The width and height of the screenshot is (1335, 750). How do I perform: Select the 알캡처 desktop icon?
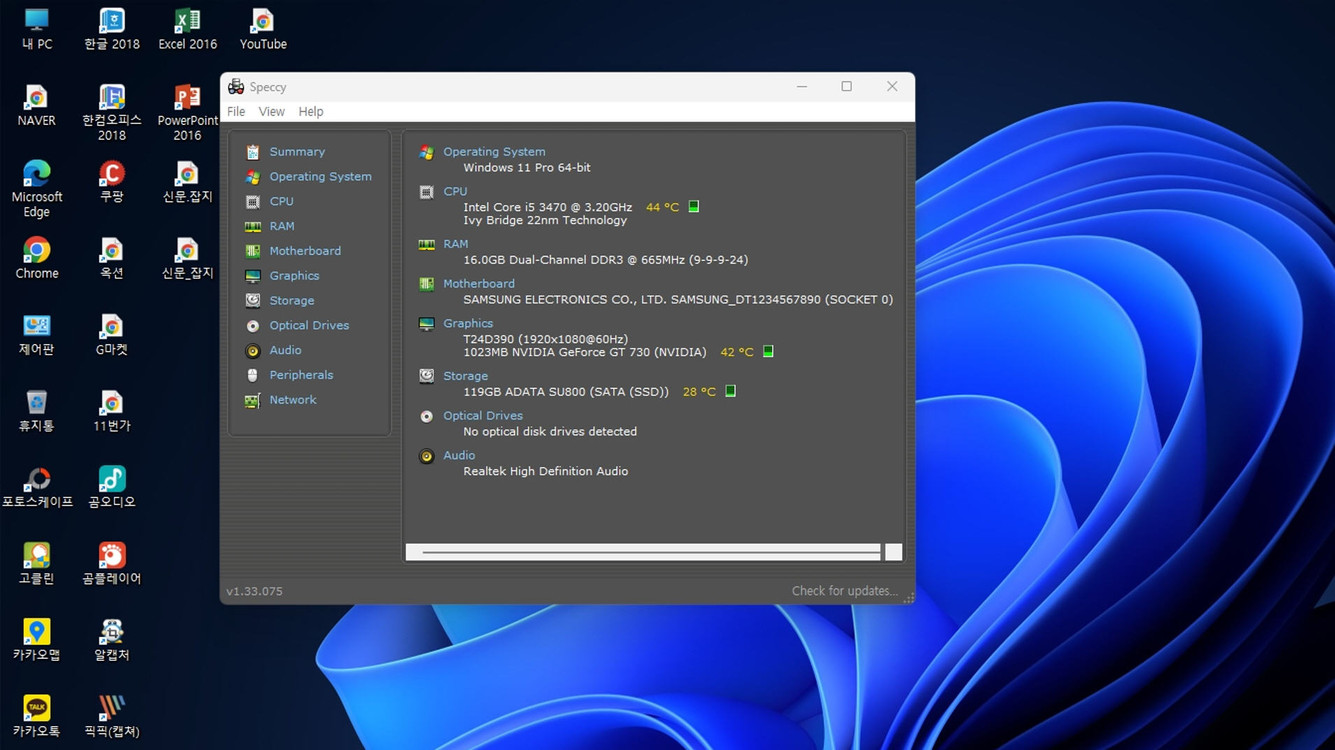pyautogui.click(x=112, y=640)
